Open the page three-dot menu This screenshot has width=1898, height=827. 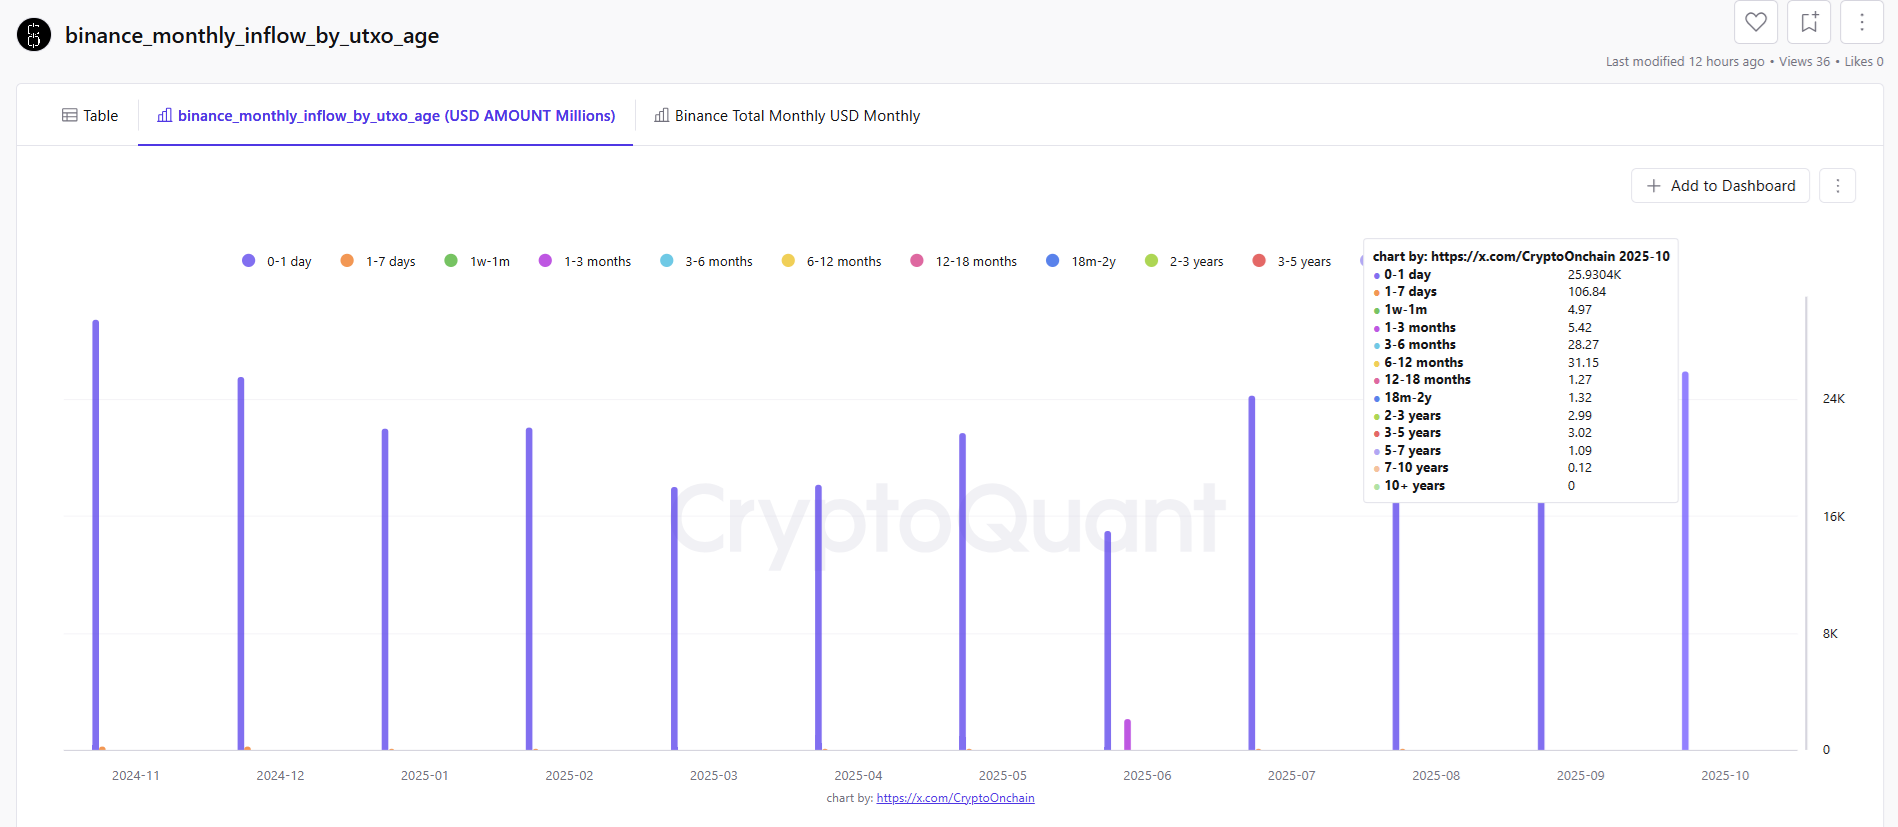pos(1862,22)
